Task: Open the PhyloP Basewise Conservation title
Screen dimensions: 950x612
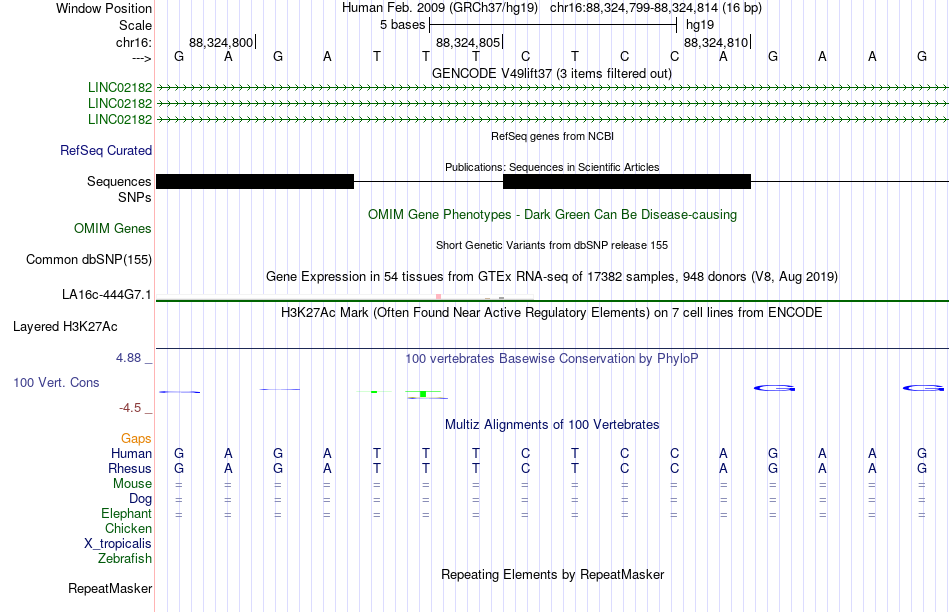Action: point(552,359)
